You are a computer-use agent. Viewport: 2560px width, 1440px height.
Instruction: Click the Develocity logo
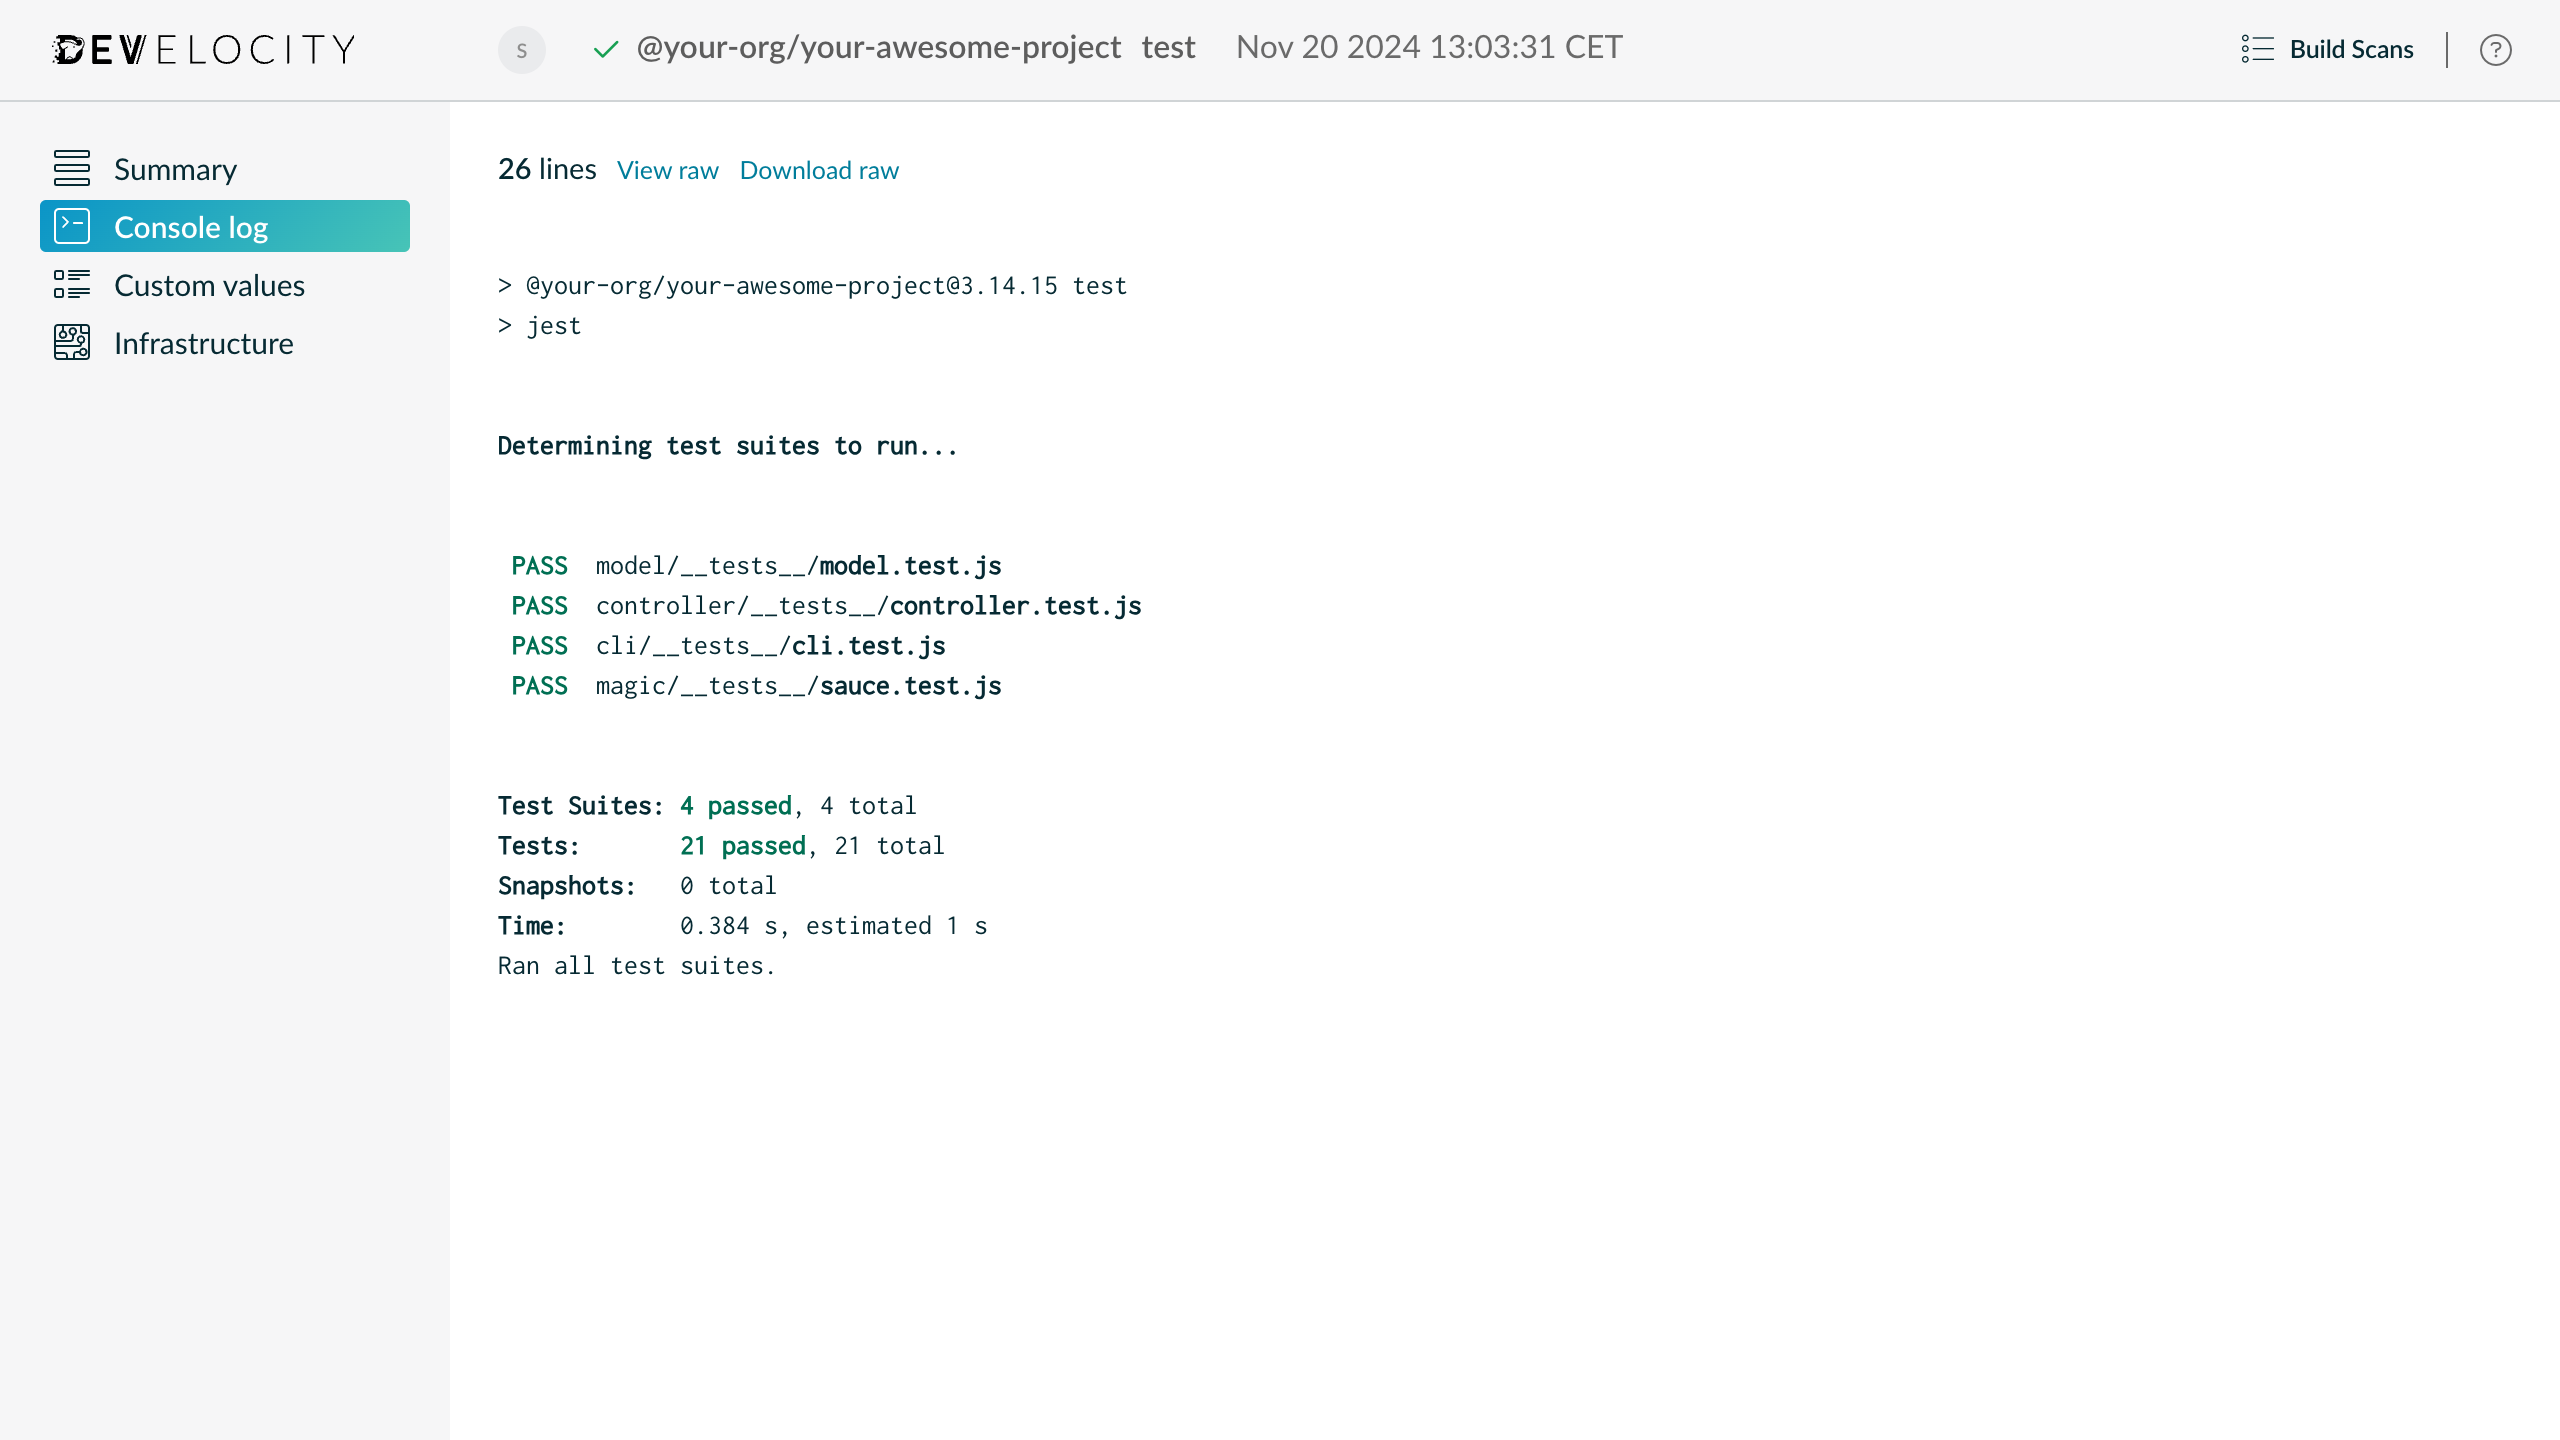[x=204, y=49]
